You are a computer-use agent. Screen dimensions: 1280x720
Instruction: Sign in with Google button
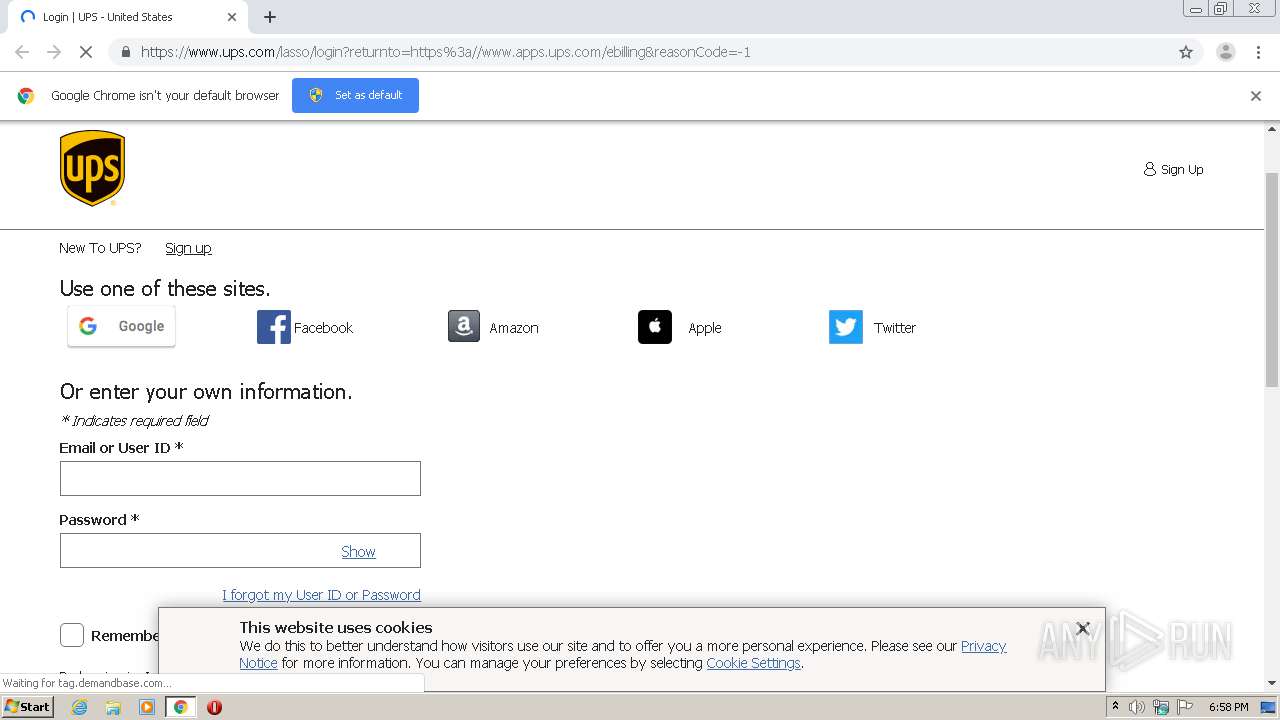(x=121, y=326)
